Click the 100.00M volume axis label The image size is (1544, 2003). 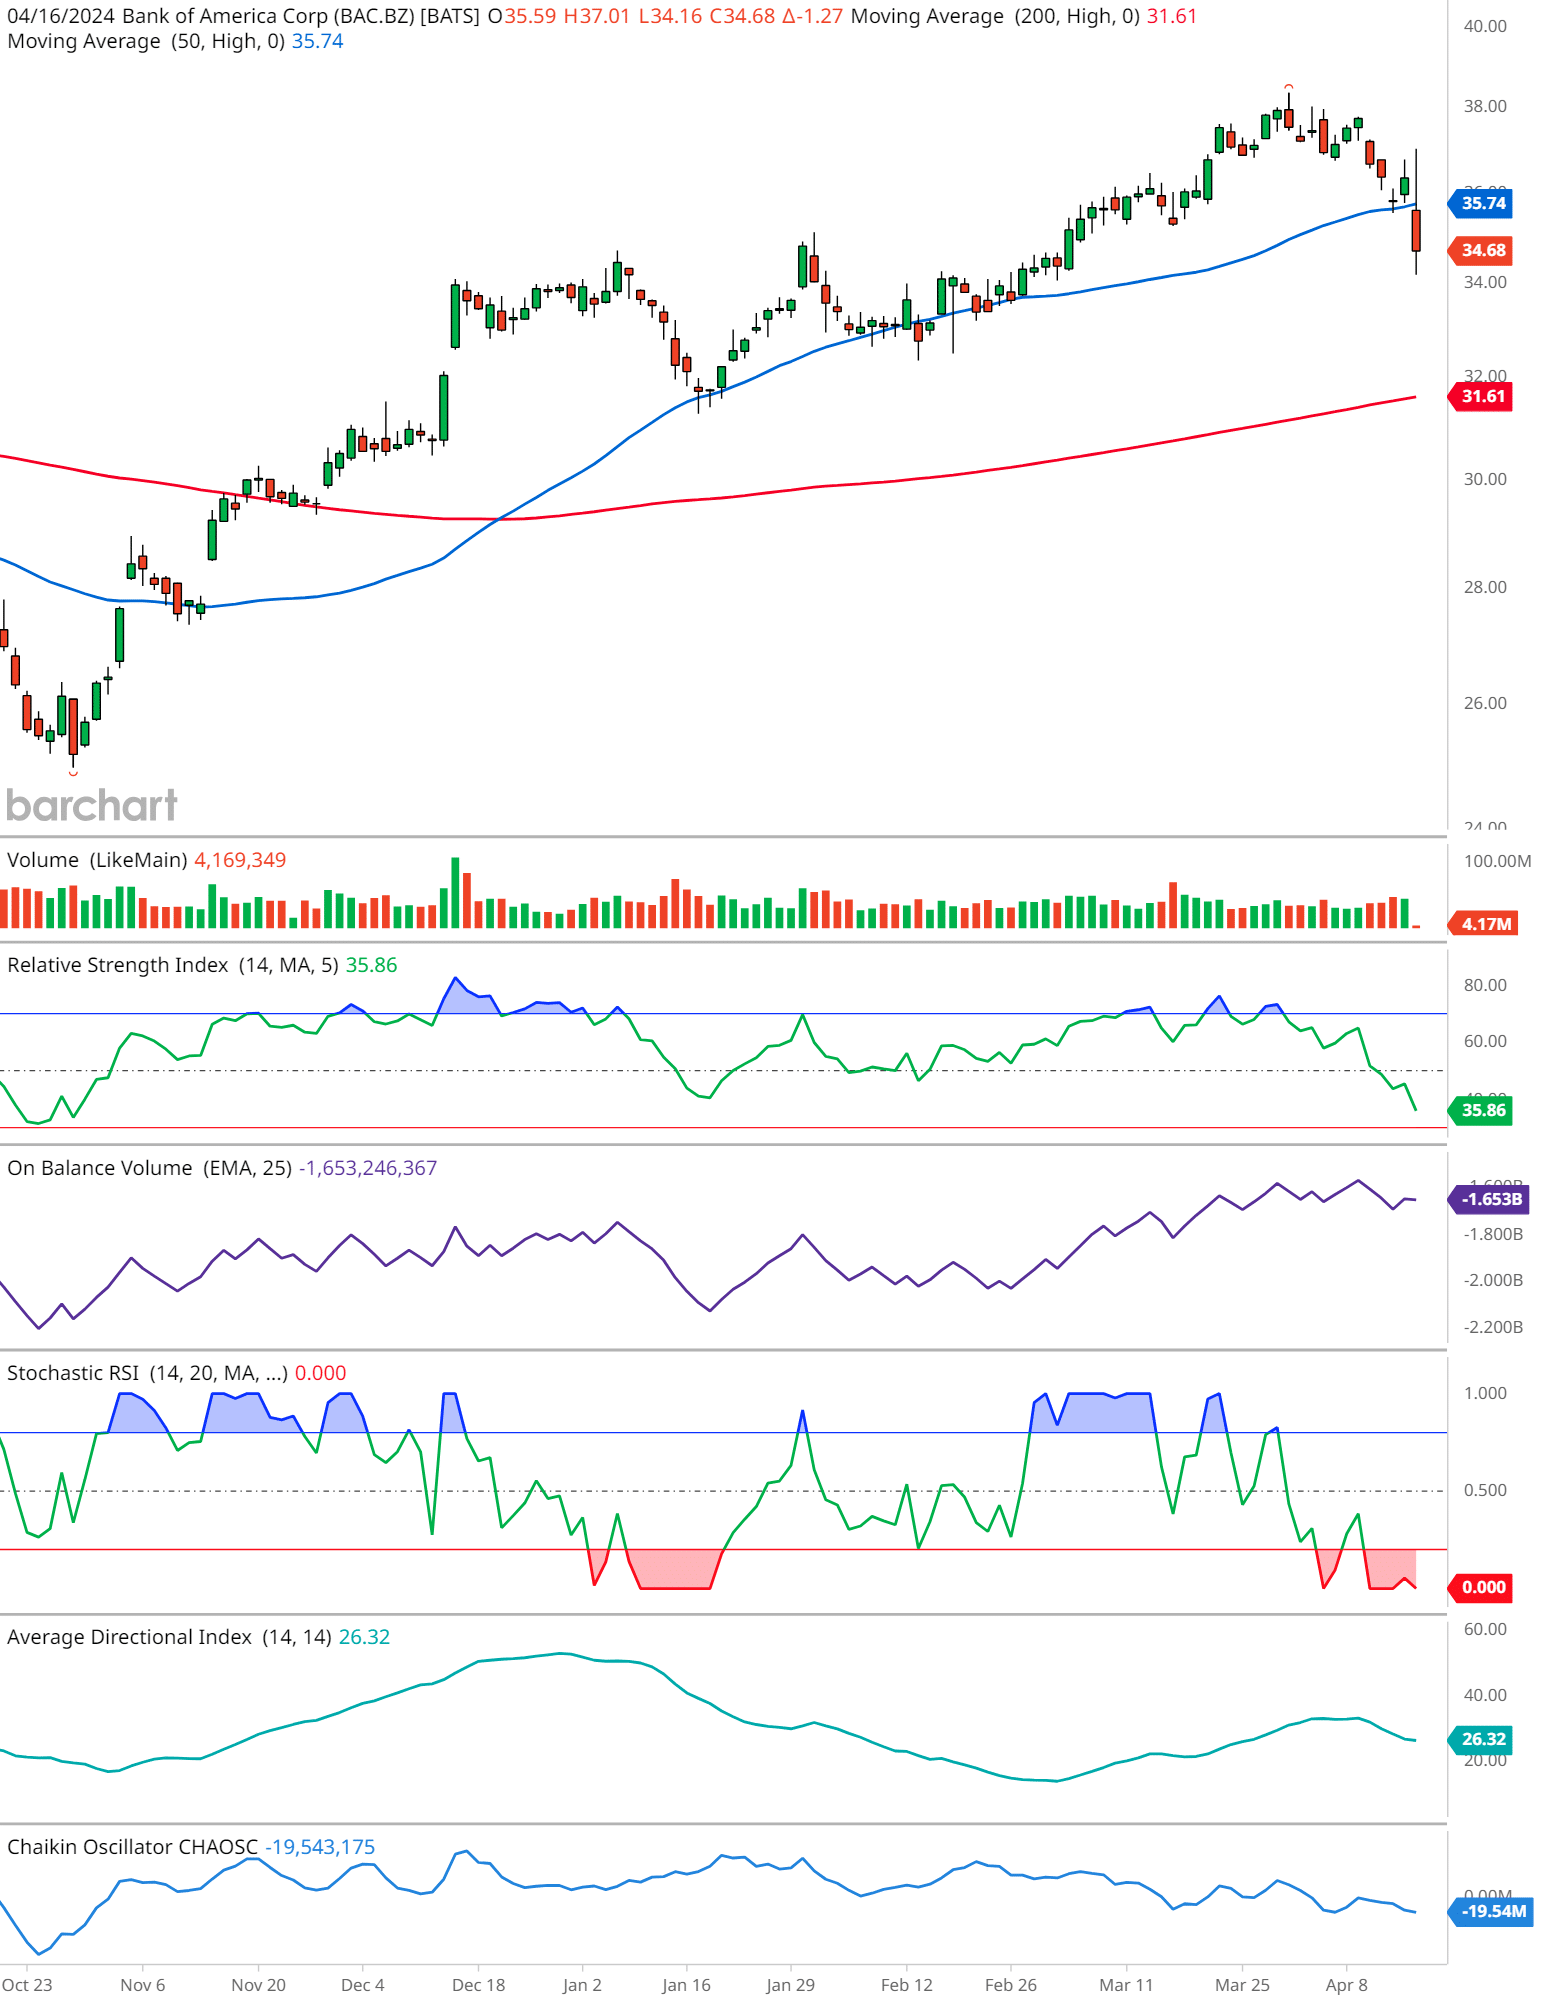click(1497, 861)
